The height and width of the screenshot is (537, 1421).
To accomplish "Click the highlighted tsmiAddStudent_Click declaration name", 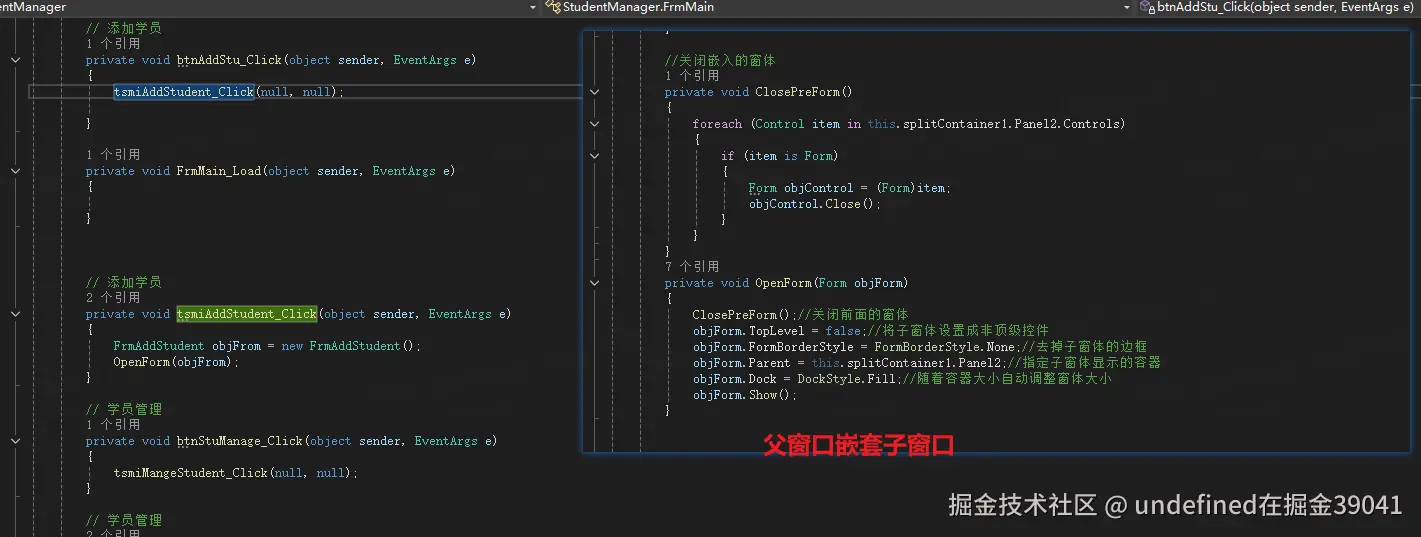I will click(247, 314).
